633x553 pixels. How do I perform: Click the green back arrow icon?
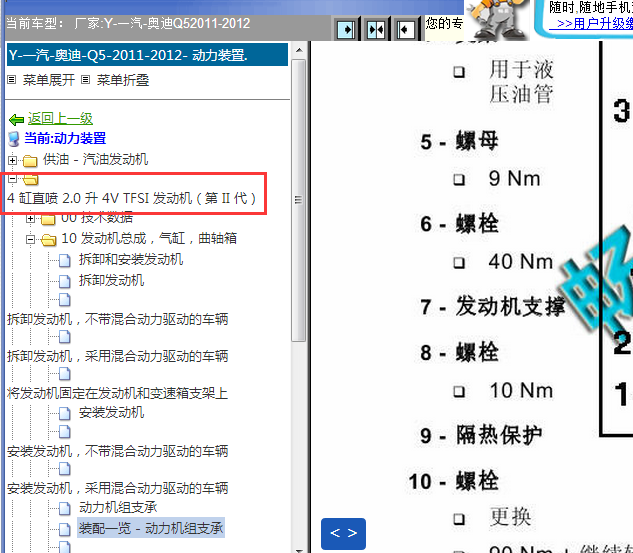(17, 119)
